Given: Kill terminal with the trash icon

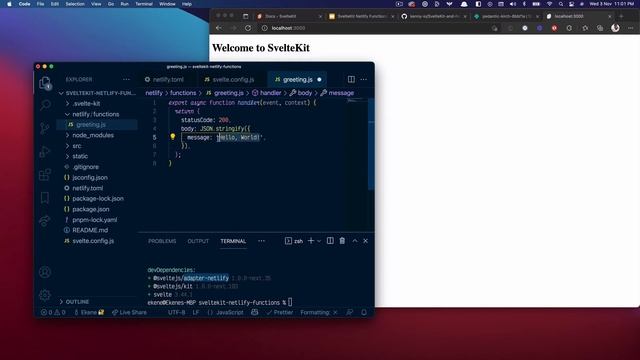Looking at the screenshot, I should pos(342,241).
